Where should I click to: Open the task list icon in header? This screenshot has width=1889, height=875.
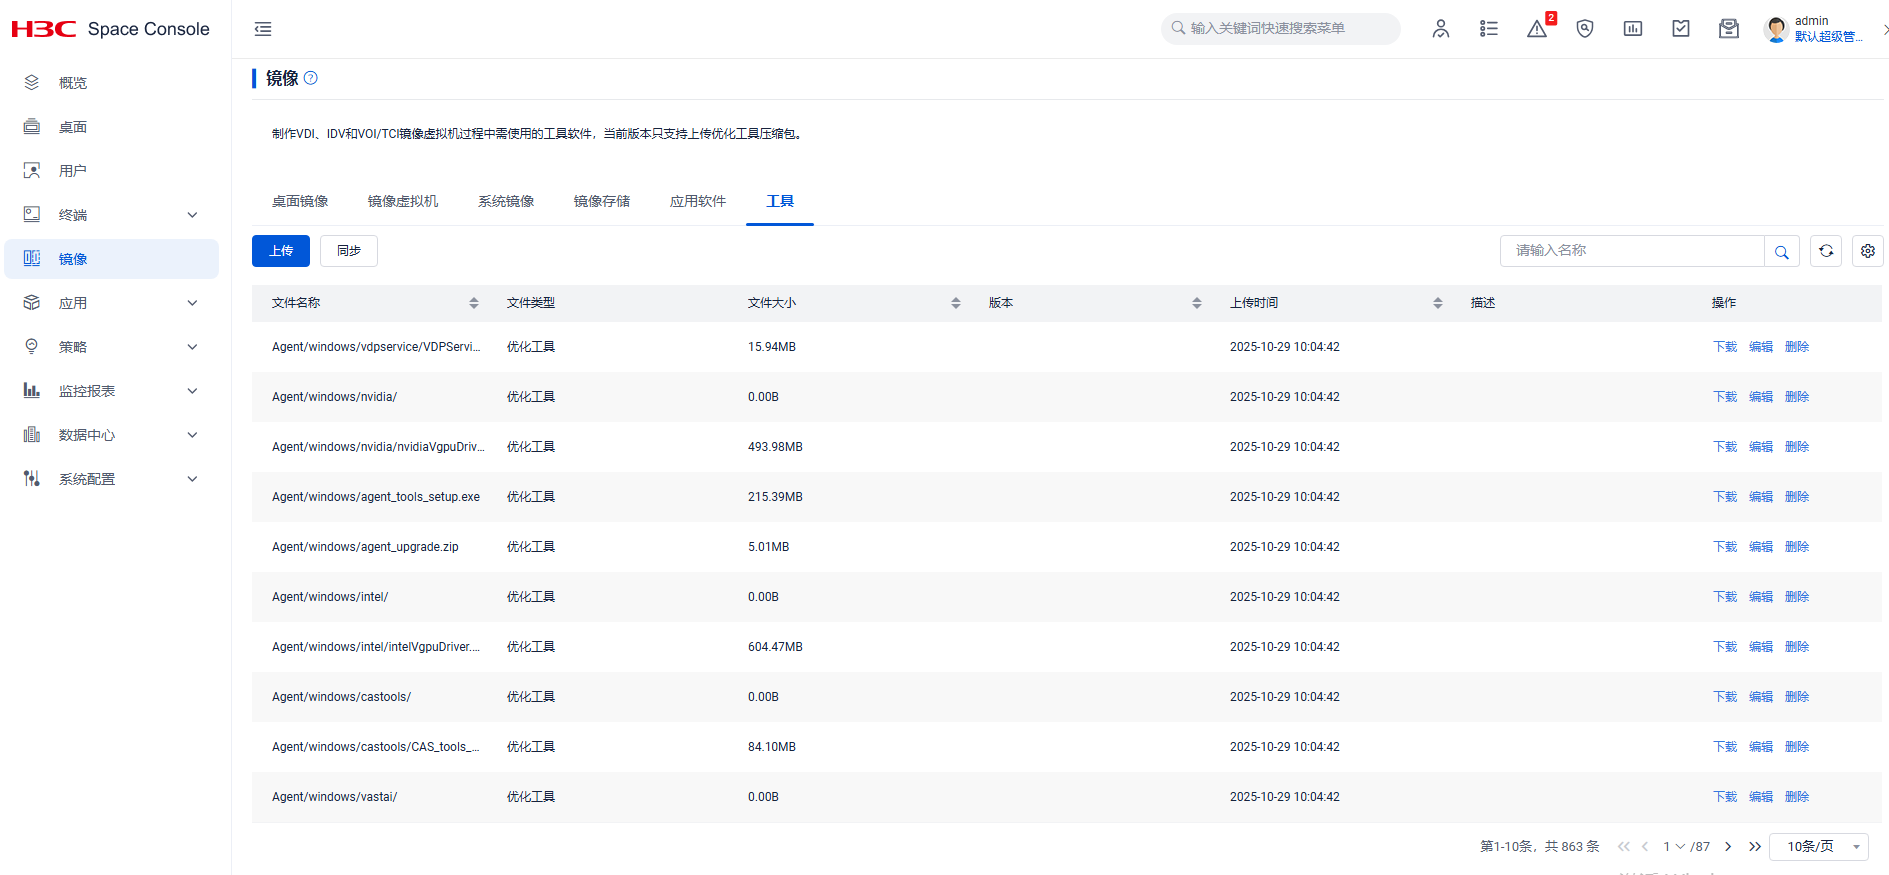1489,29
